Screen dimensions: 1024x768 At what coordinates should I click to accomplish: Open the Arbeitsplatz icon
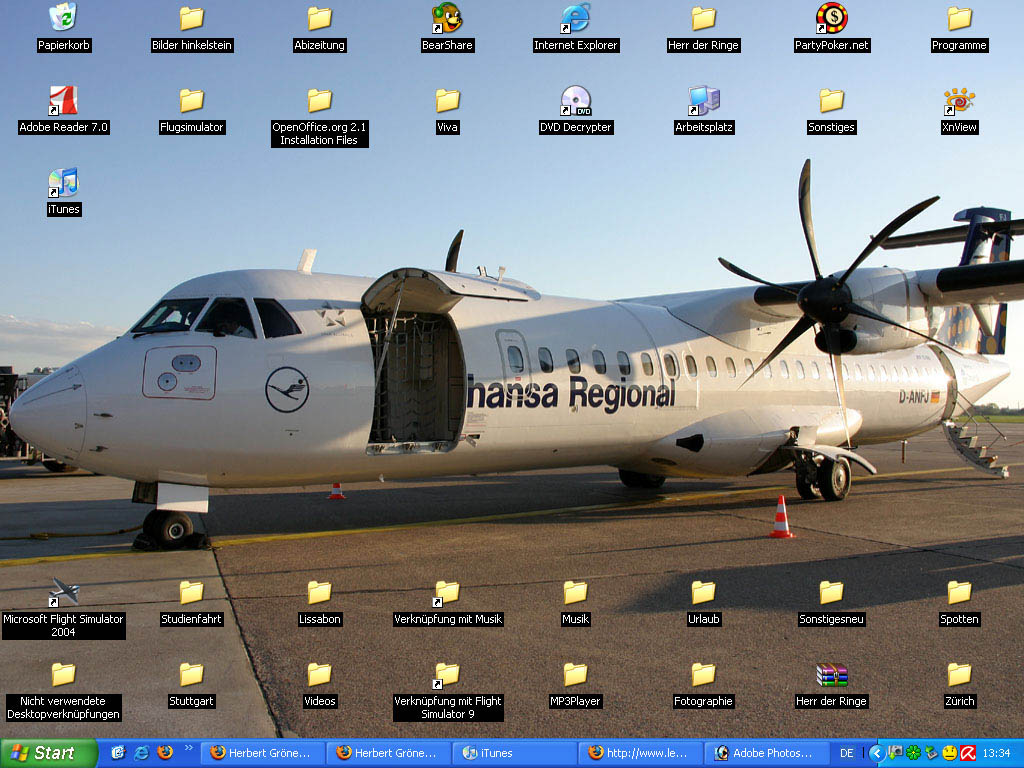coord(703,100)
